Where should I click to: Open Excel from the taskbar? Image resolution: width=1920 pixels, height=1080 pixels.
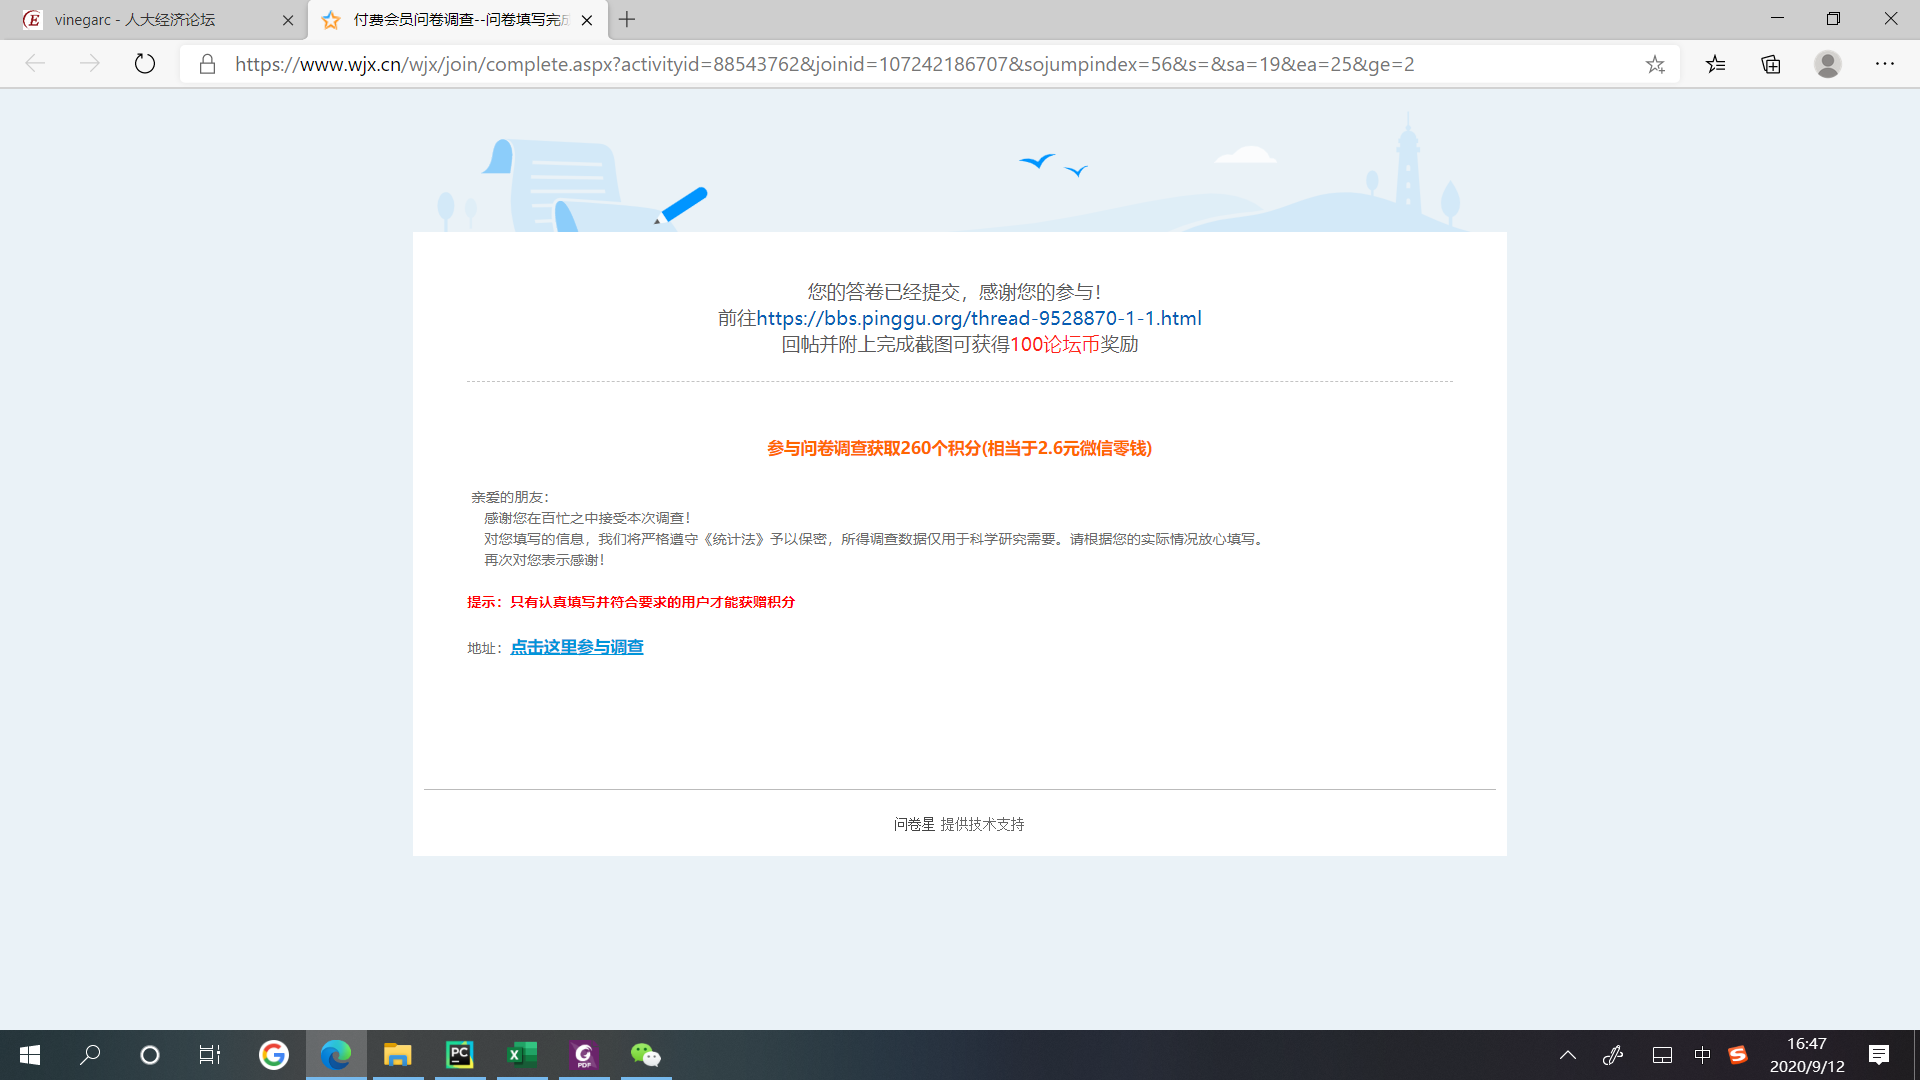[521, 1054]
